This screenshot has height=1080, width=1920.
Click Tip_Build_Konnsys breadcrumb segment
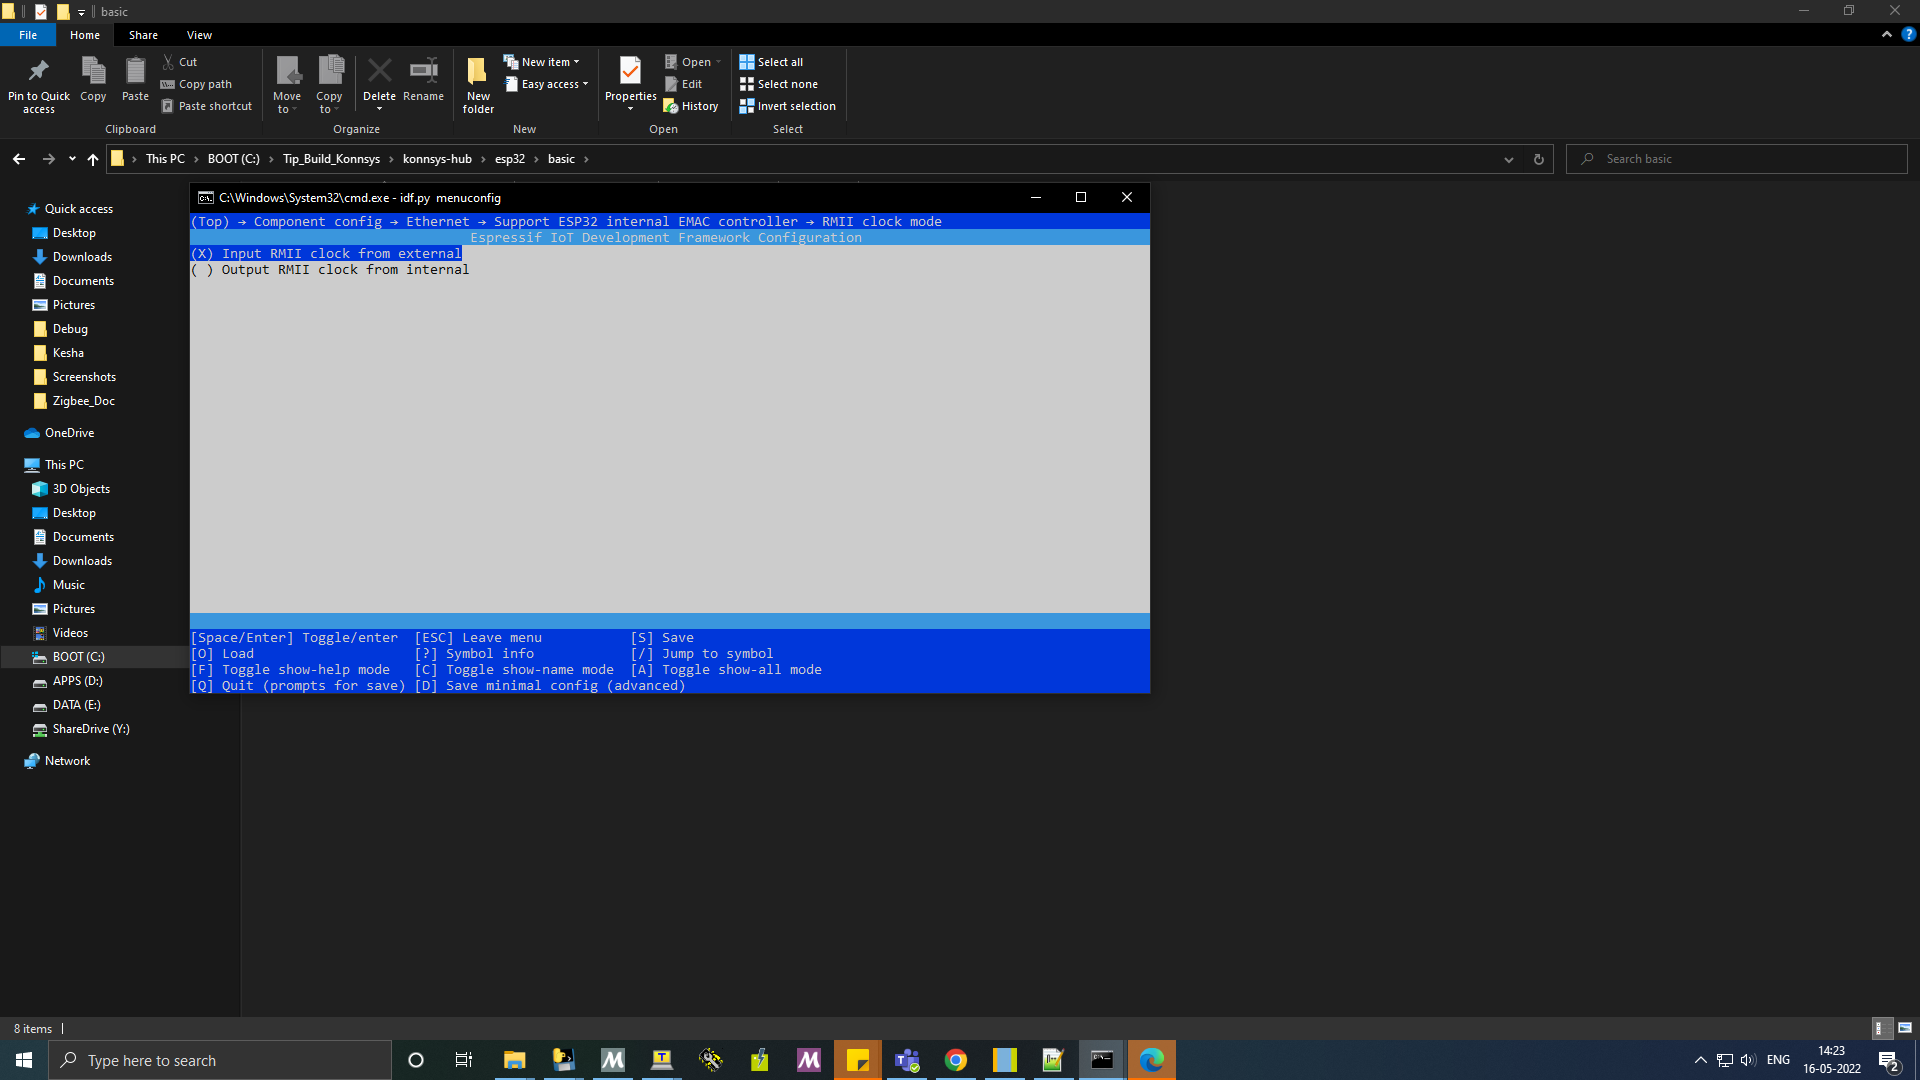point(331,159)
